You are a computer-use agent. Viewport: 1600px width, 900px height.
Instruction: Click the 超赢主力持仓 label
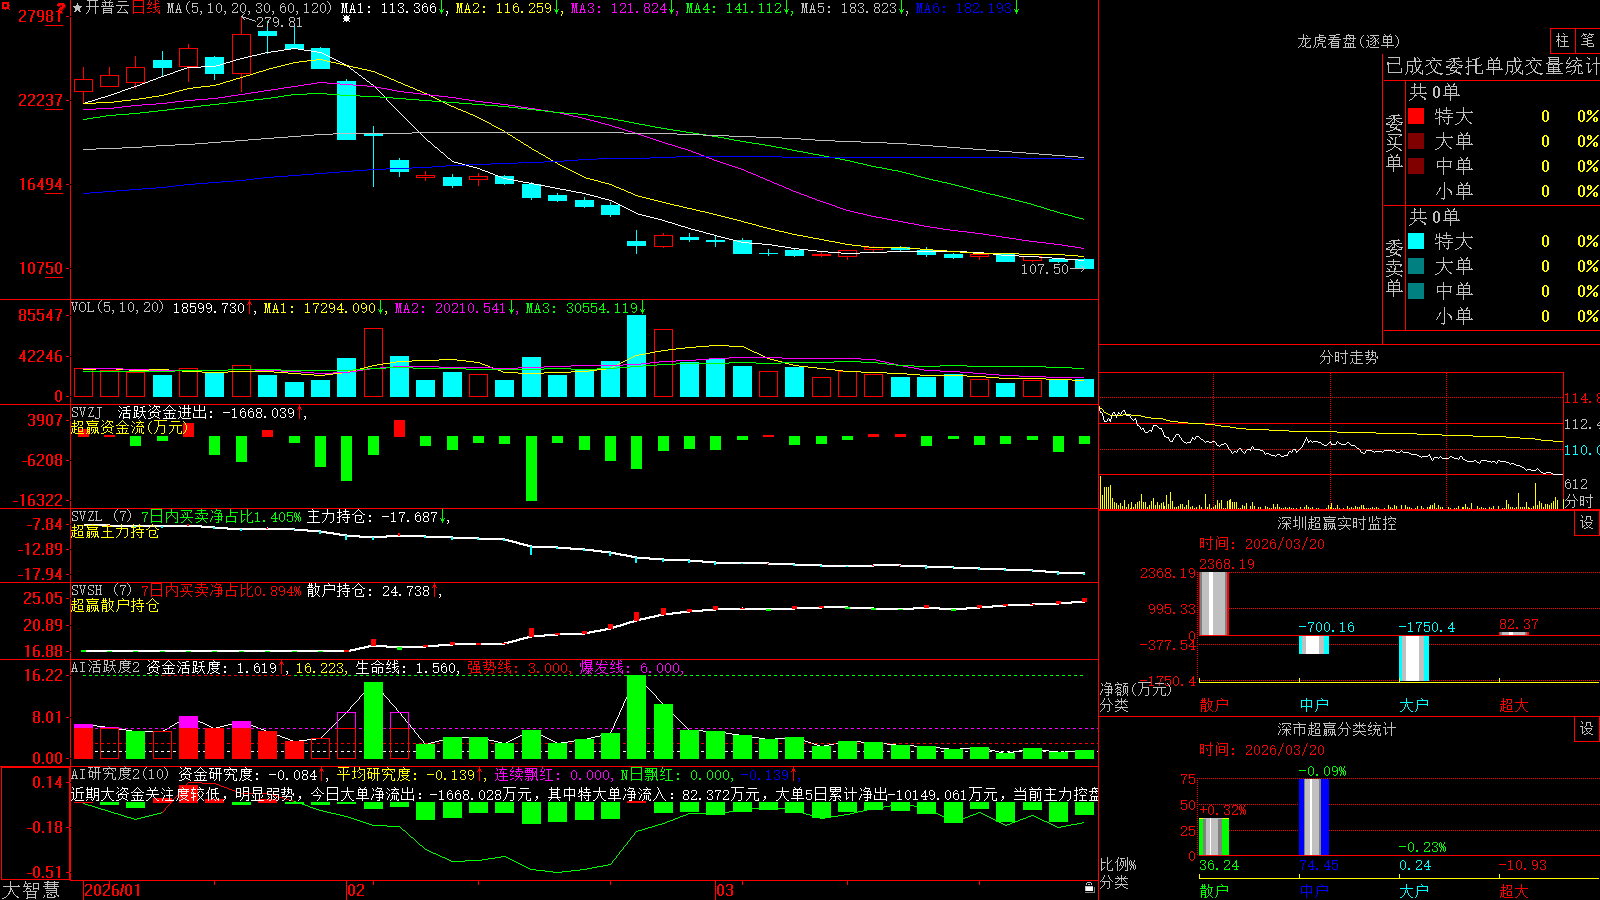coord(115,531)
